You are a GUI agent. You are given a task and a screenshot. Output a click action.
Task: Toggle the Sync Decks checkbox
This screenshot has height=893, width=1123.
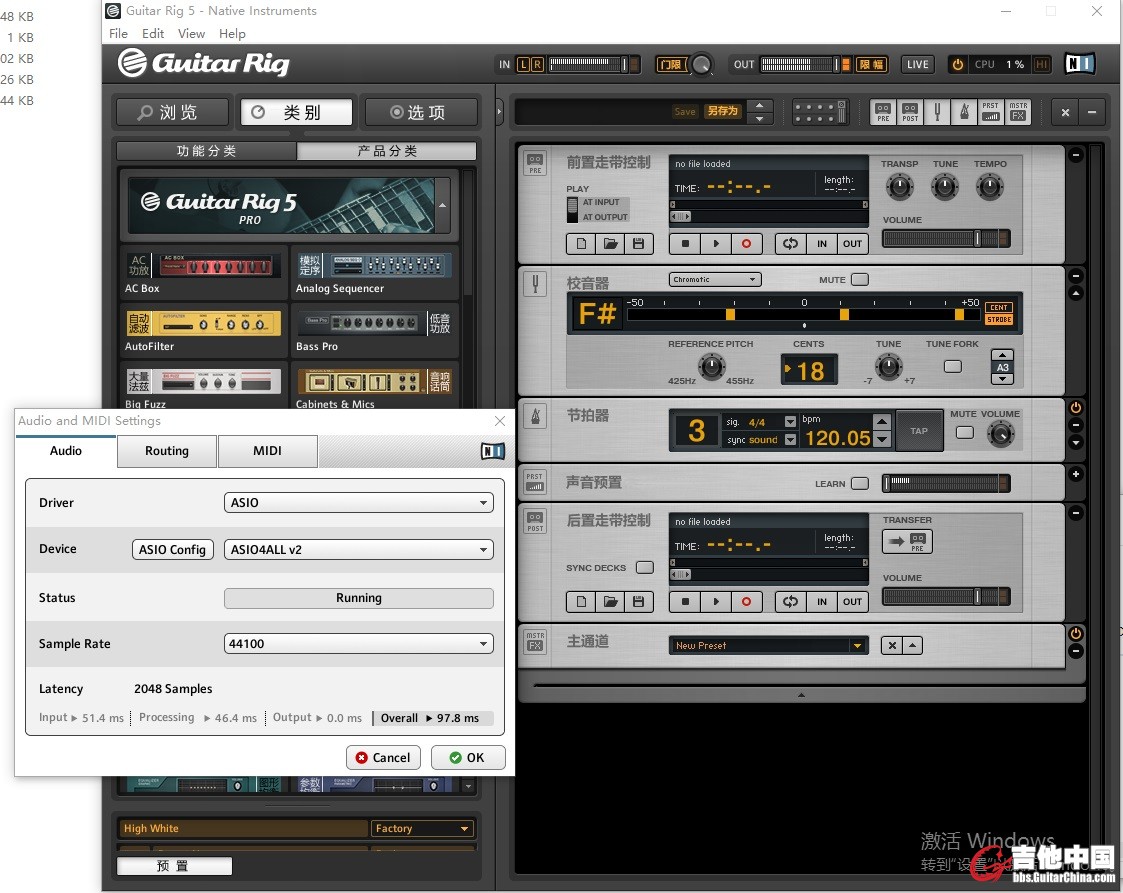coord(645,568)
